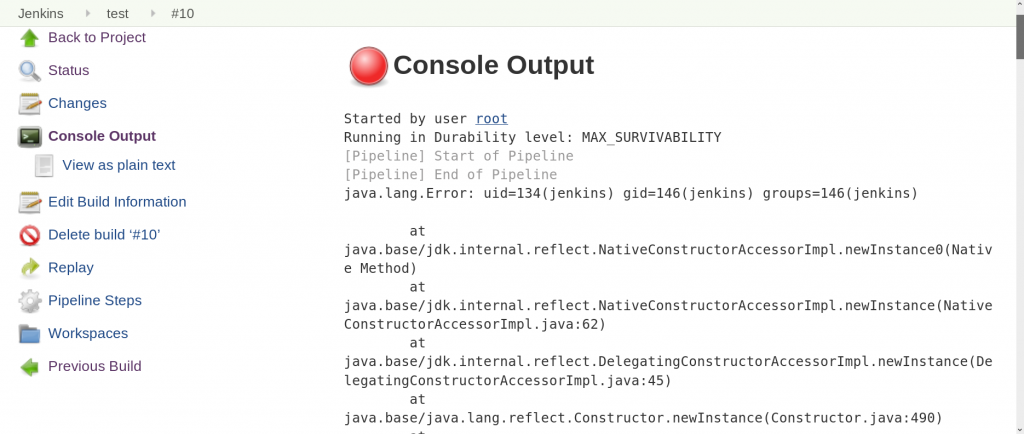Click the green Back to Project arrow icon
The image size is (1024, 434).
tap(29, 39)
